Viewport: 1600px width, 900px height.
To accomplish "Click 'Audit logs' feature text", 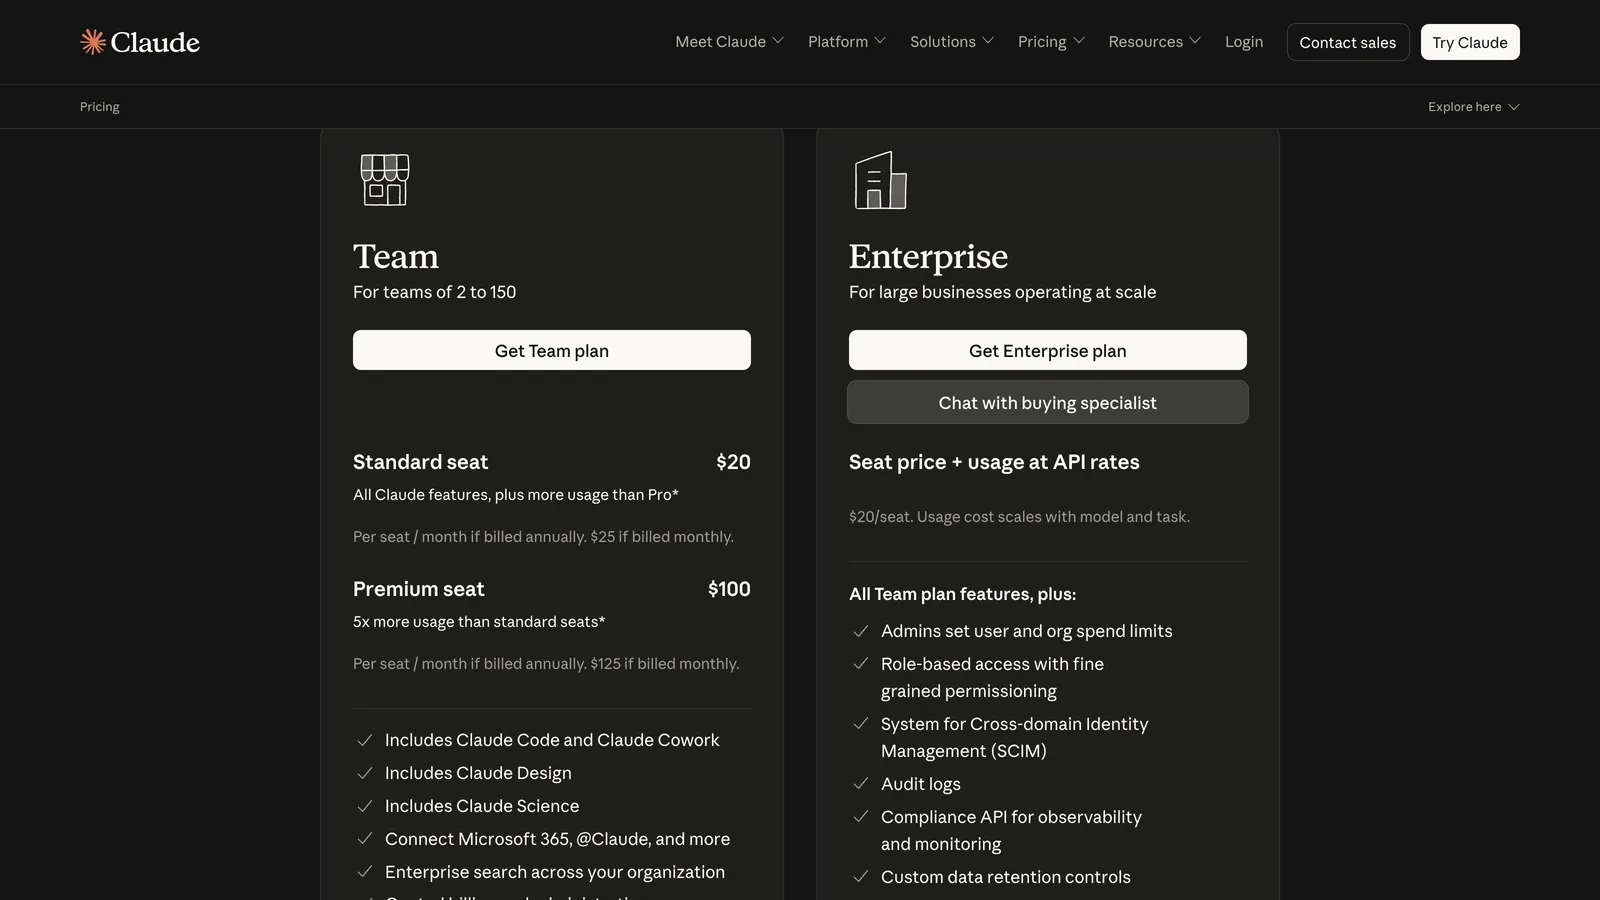I will click(x=921, y=784).
